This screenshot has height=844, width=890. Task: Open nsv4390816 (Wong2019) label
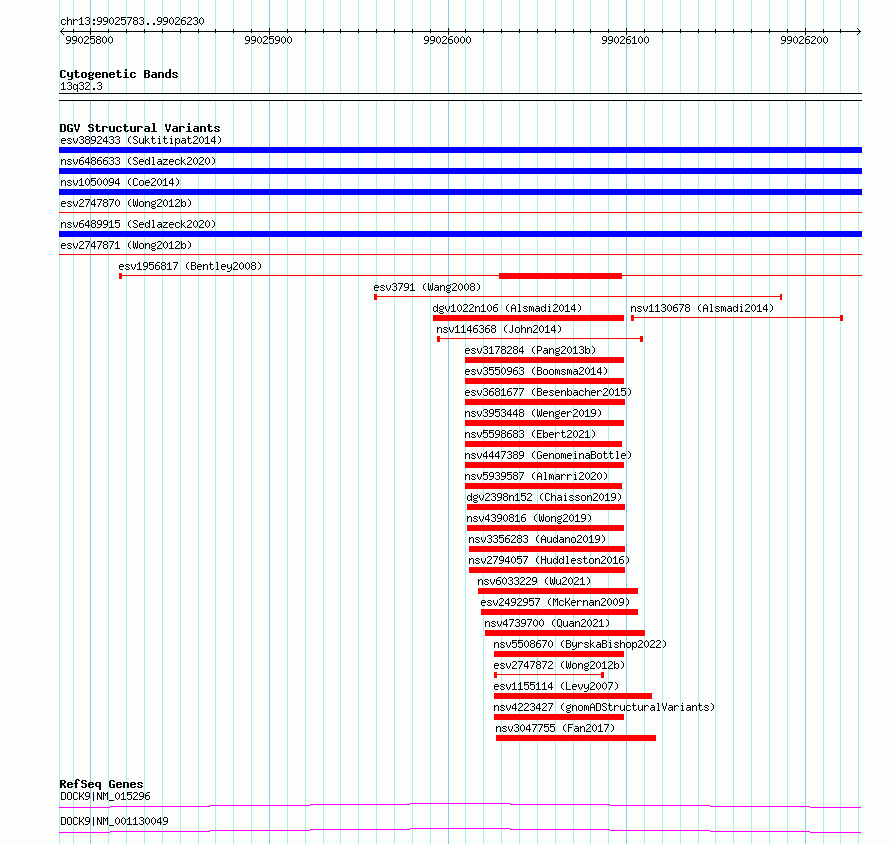point(529,518)
